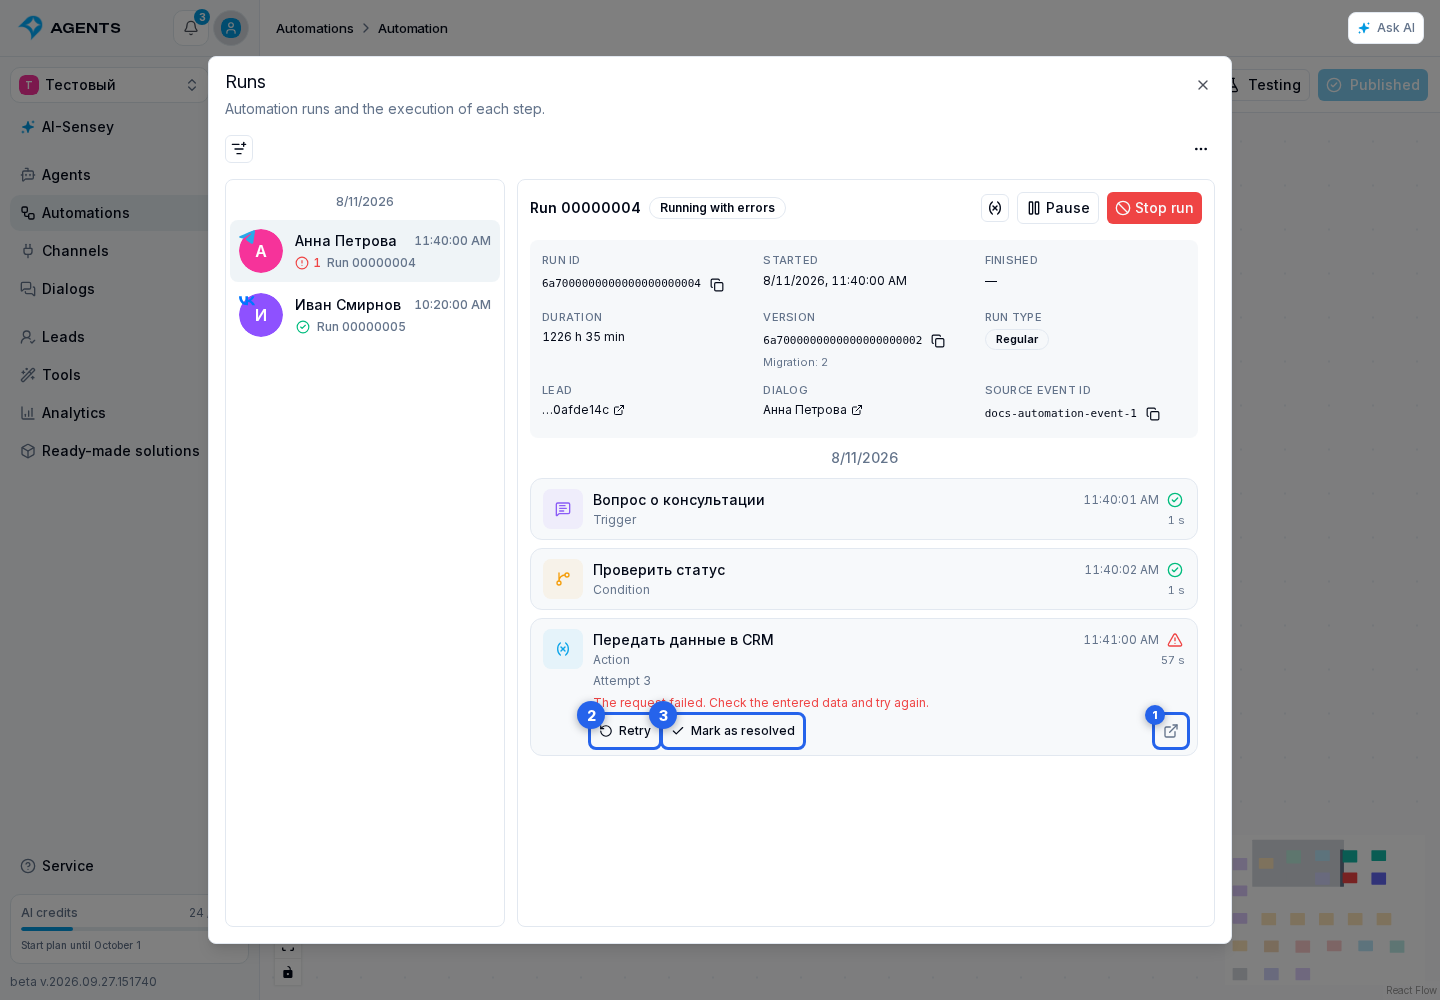Click the Передать данные в CRM step title

[x=683, y=640]
